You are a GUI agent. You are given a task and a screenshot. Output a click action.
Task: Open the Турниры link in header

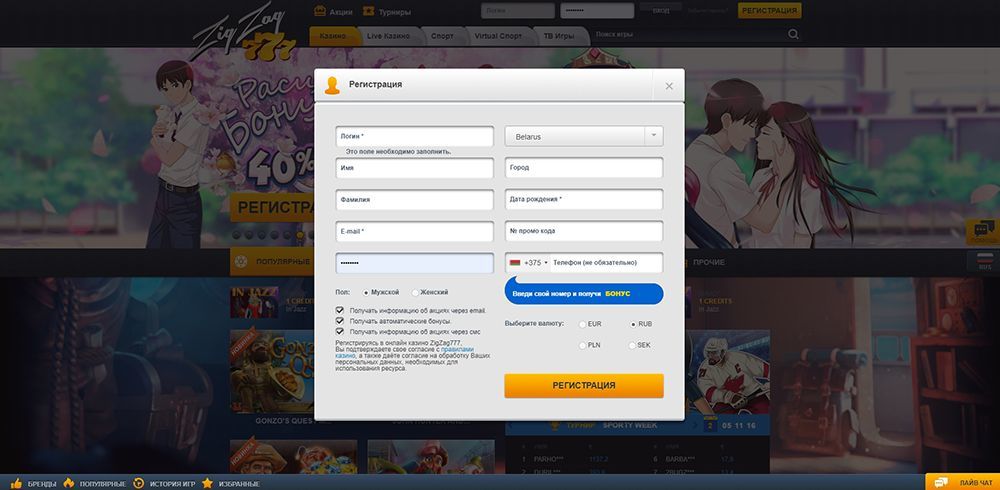click(388, 11)
